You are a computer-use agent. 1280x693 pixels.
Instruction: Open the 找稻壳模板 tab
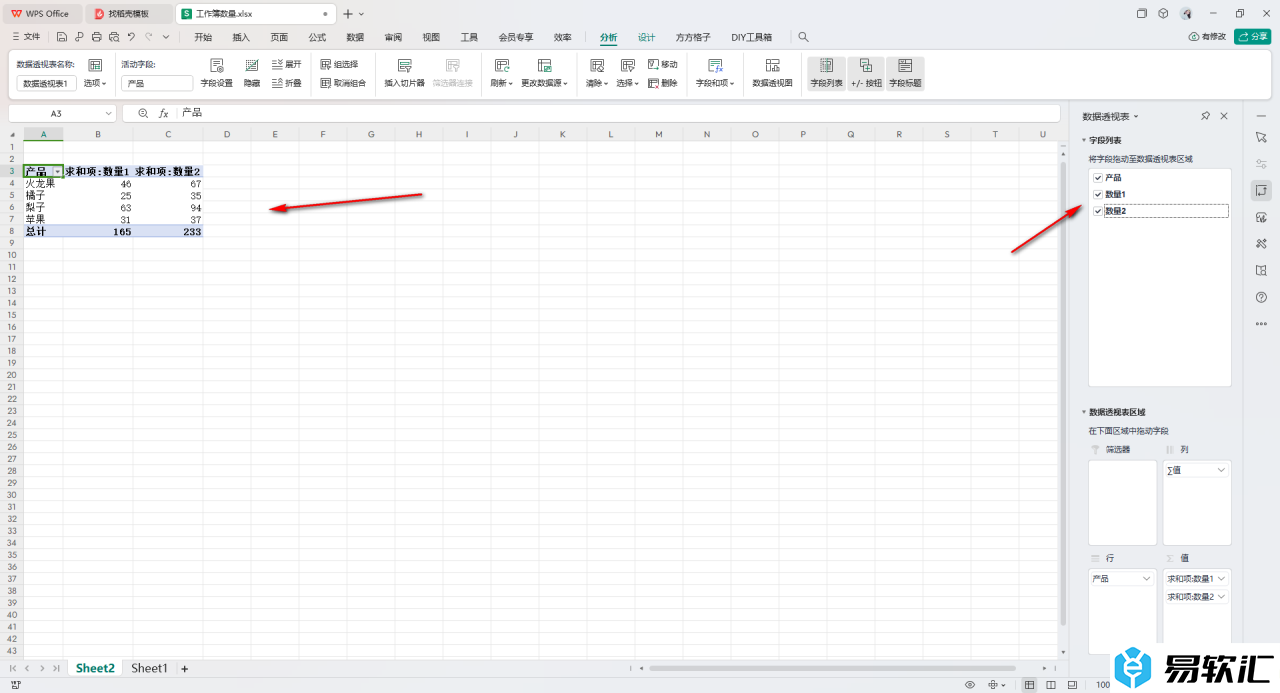pyautogui.click(x=129, y=14)
